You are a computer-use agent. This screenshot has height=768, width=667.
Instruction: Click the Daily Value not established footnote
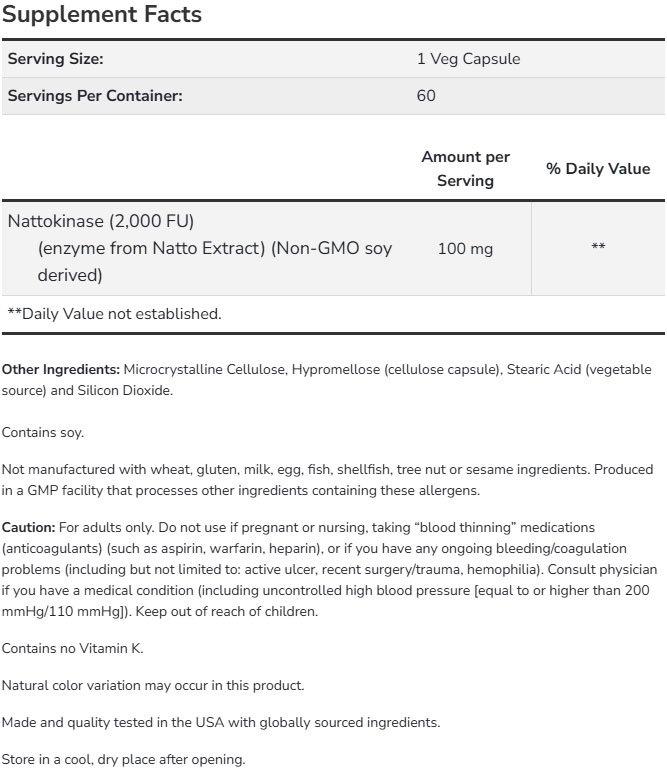point(114,314)
